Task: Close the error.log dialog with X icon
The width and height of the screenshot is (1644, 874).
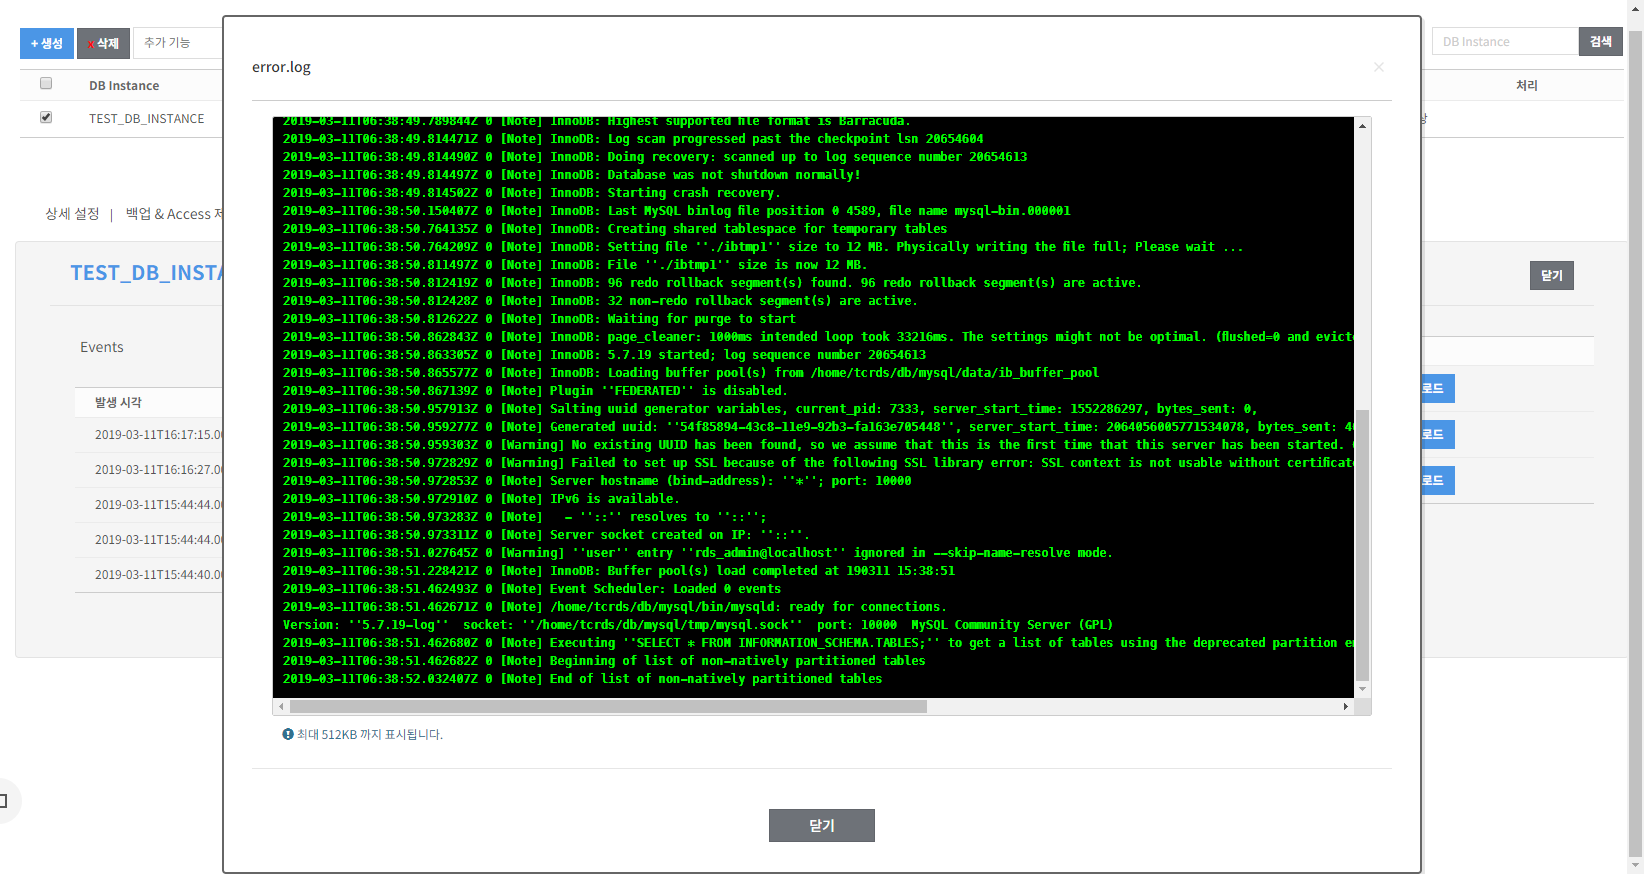Action: point(1379,67)
